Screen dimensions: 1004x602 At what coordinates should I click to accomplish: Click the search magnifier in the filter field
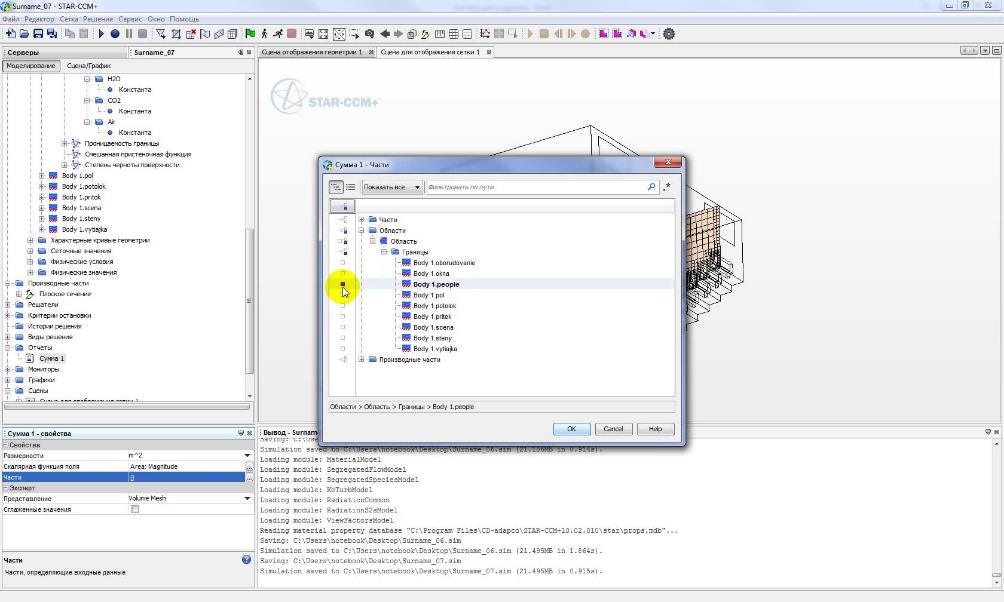651,187
